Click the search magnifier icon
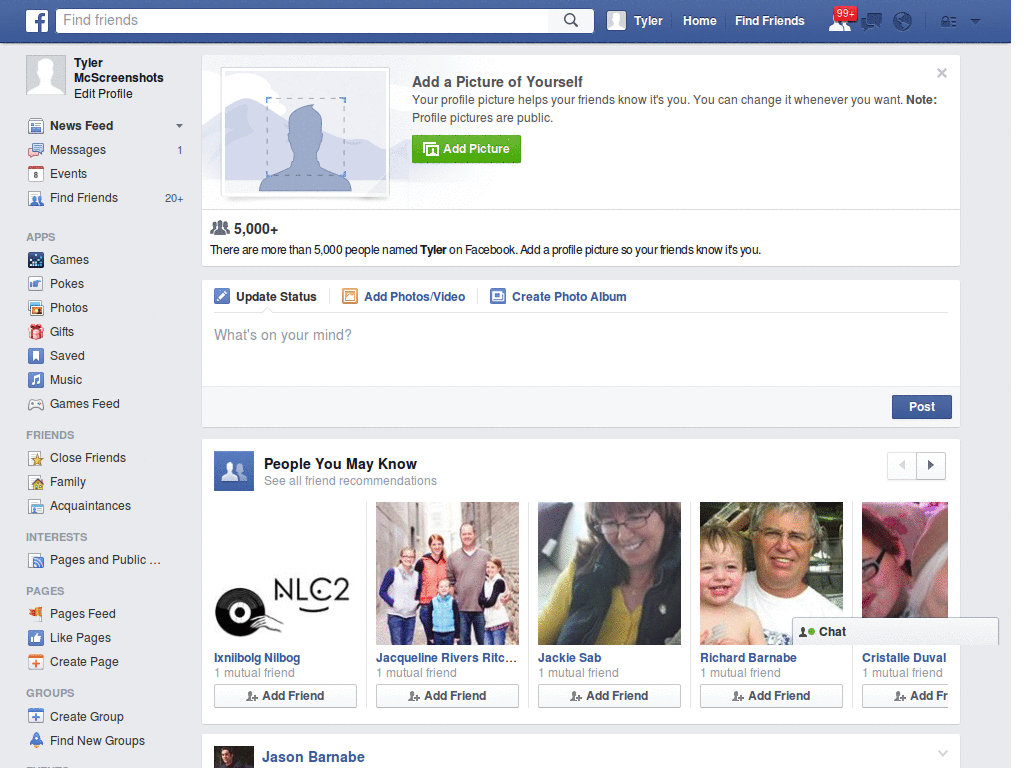The image size is (1024, 768). pyautogui.click(x=571, y=20)
